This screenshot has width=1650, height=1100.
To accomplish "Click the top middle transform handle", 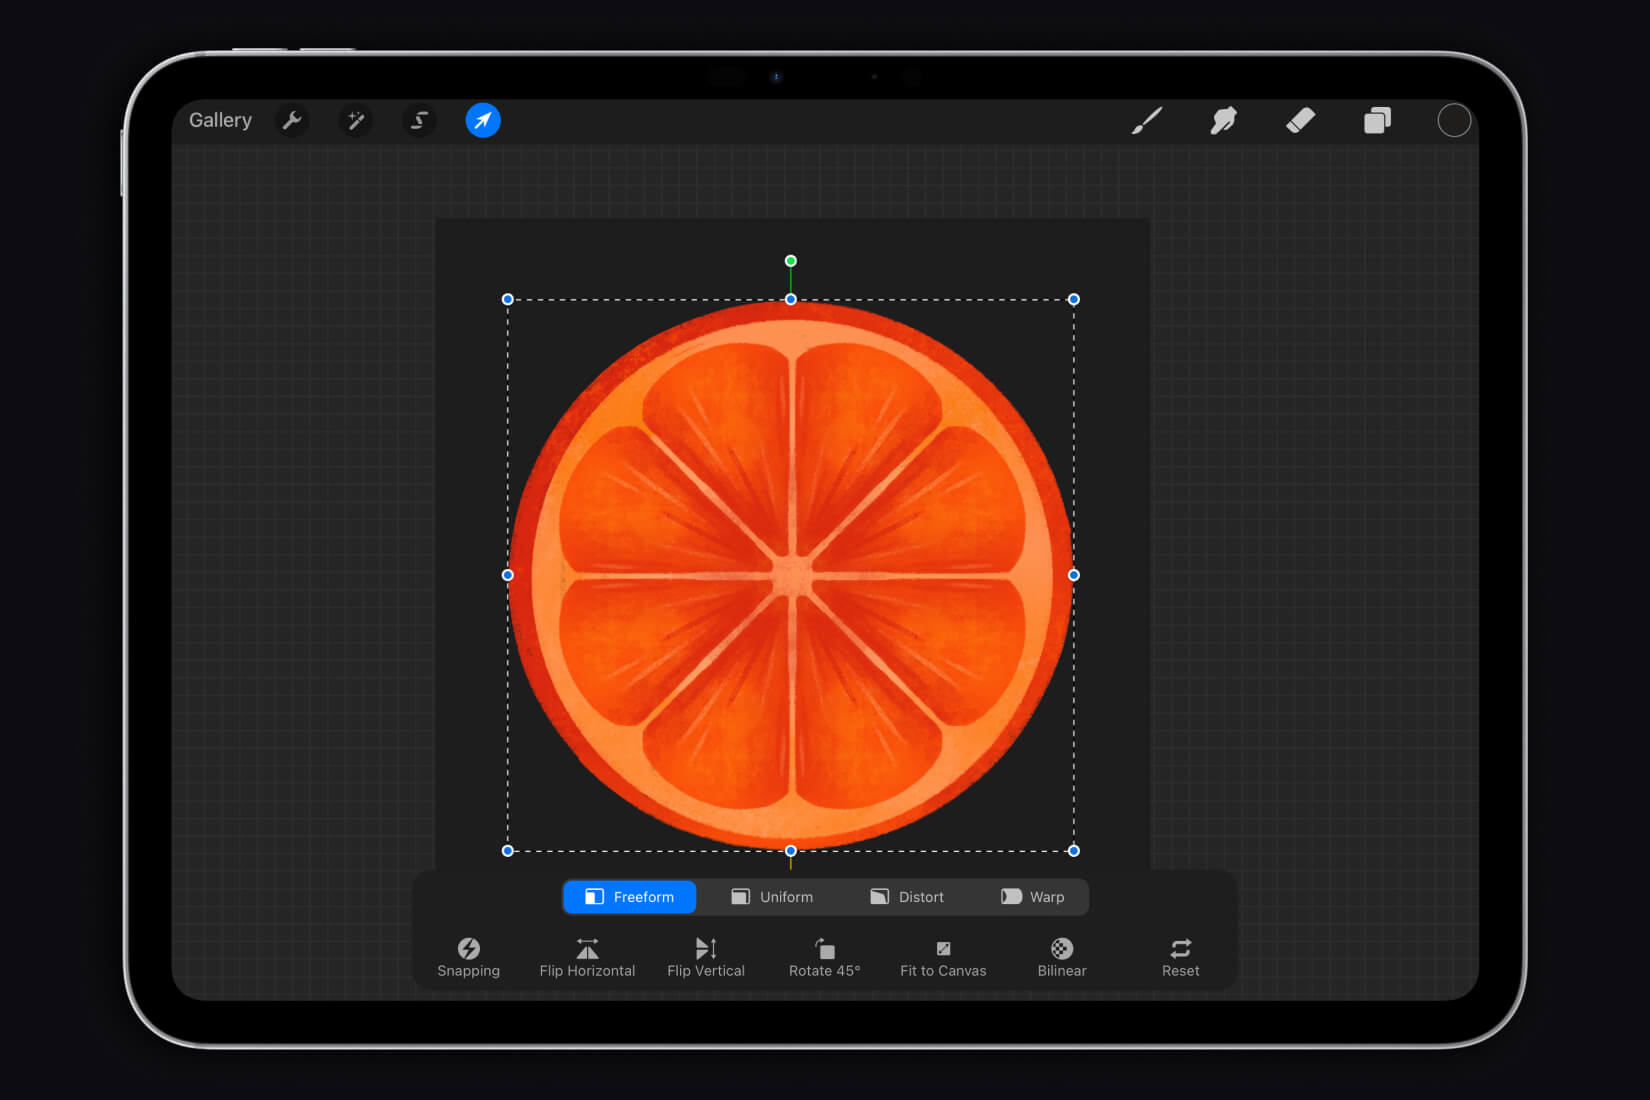I will tap(791, 299).
